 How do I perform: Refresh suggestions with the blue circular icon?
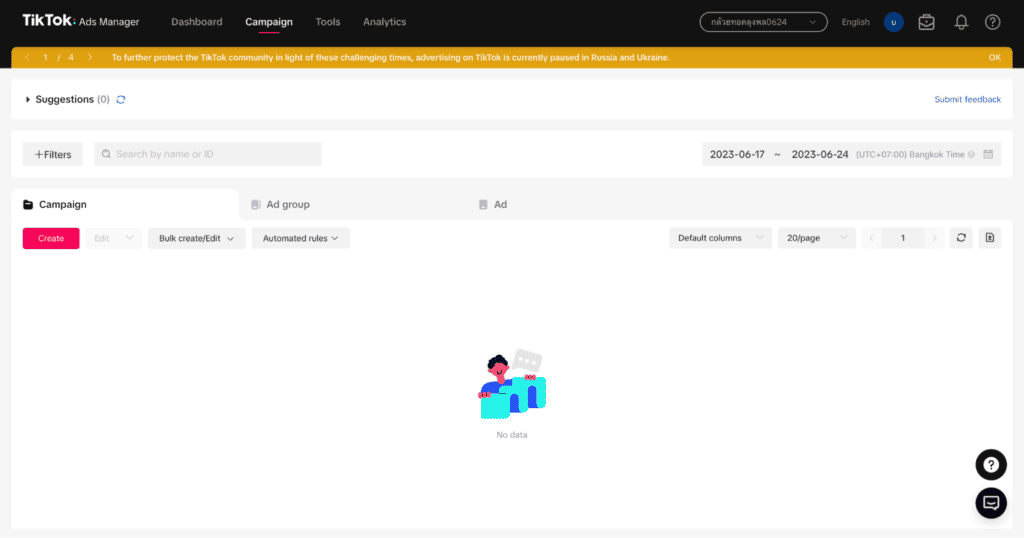tap(121, 100)
